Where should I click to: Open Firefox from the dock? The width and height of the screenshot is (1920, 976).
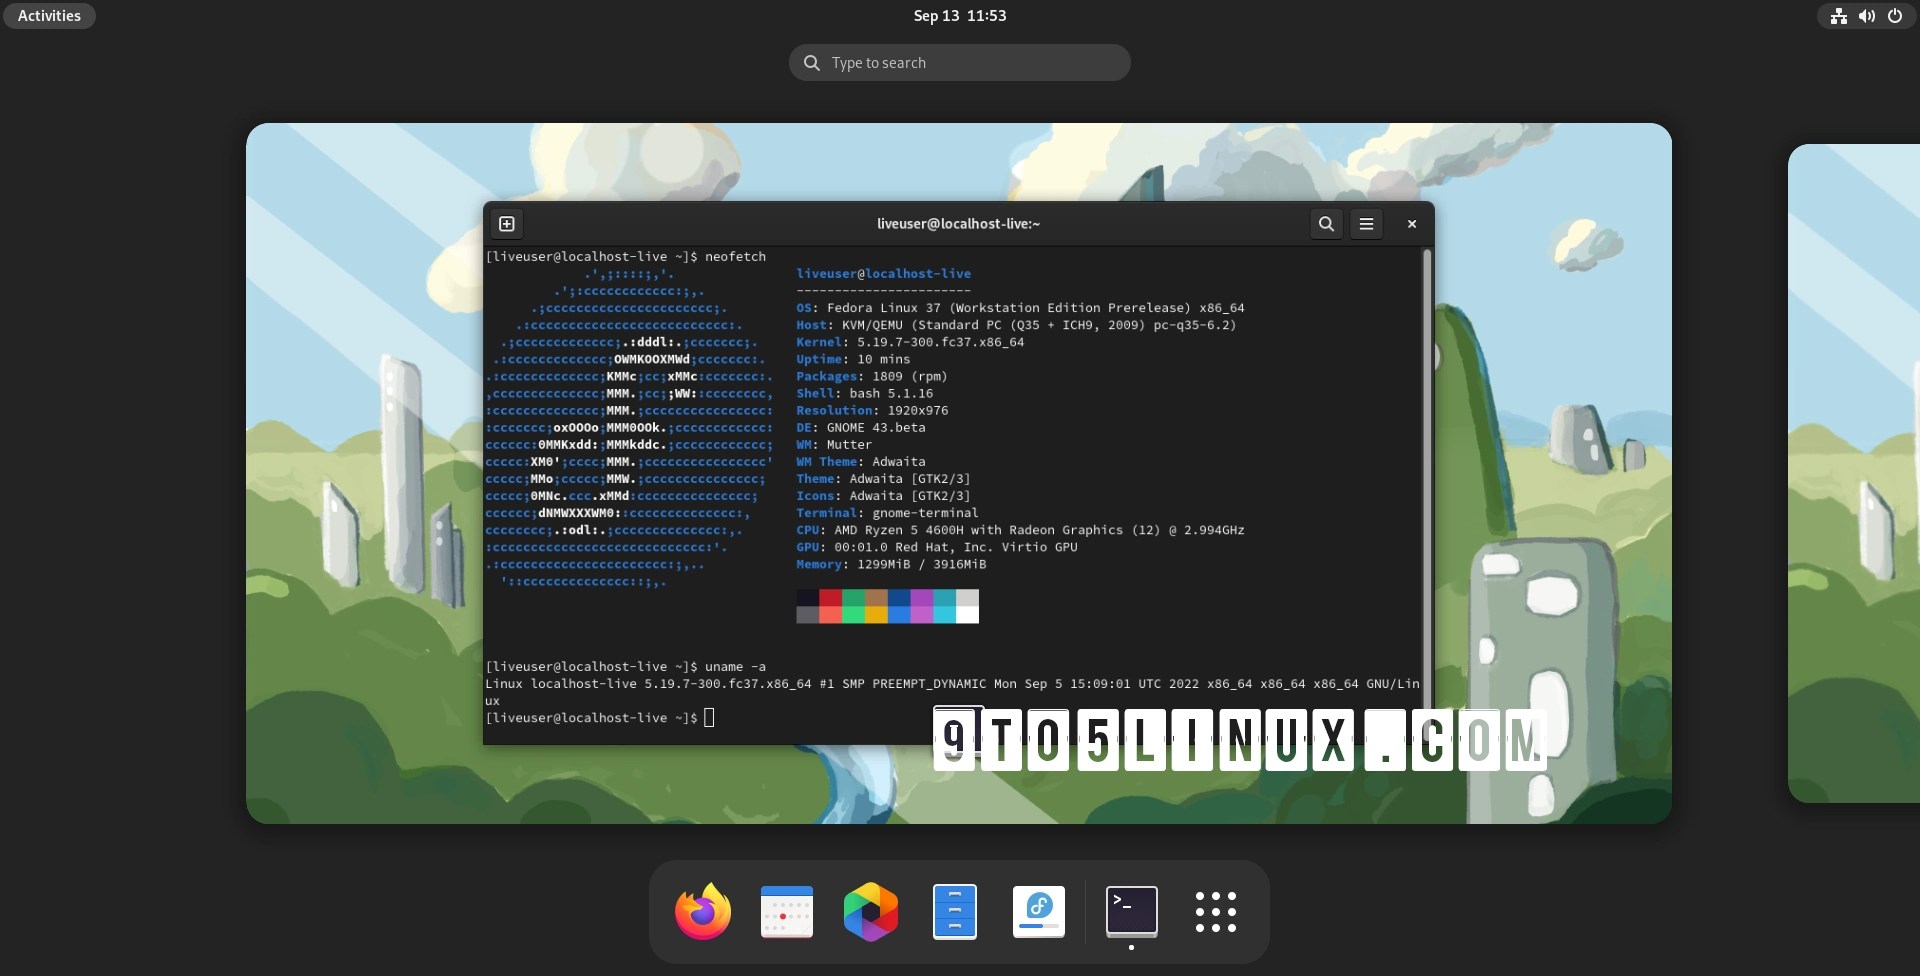point(702,911)
